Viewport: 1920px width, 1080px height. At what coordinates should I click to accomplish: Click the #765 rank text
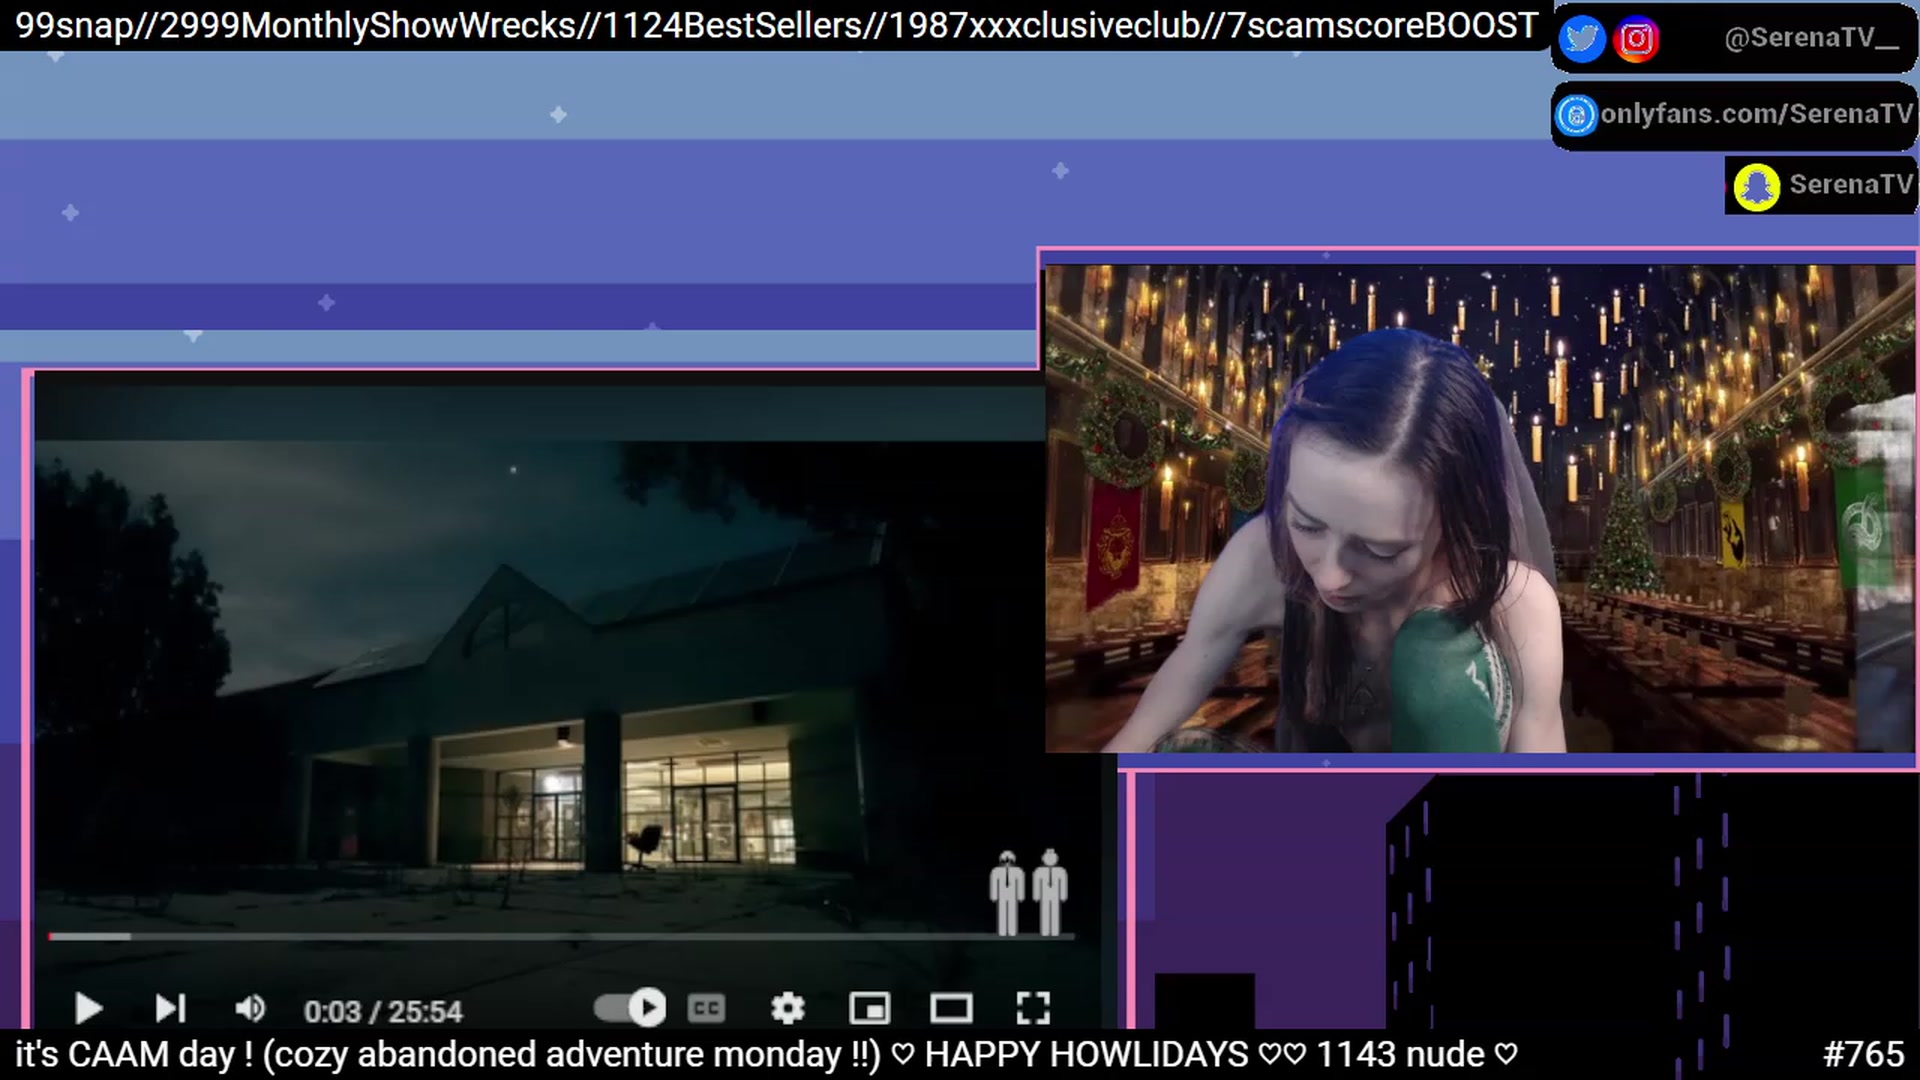pos(1863,1054)
